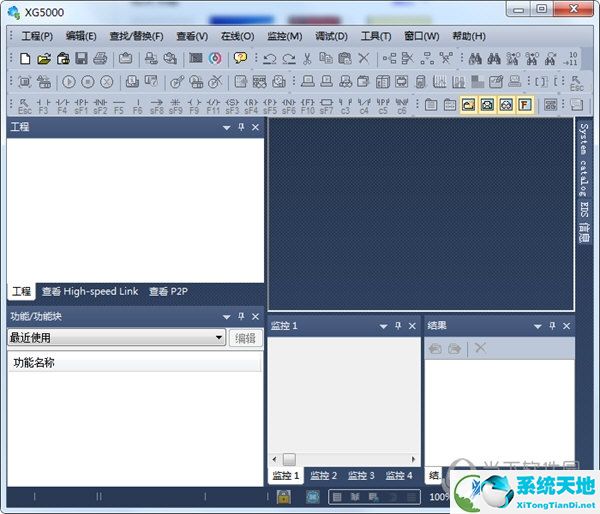Viewport: 600px width, 514px height.
Task: Toggle first highlighted yellow view icon
Action: coord(469,104)
